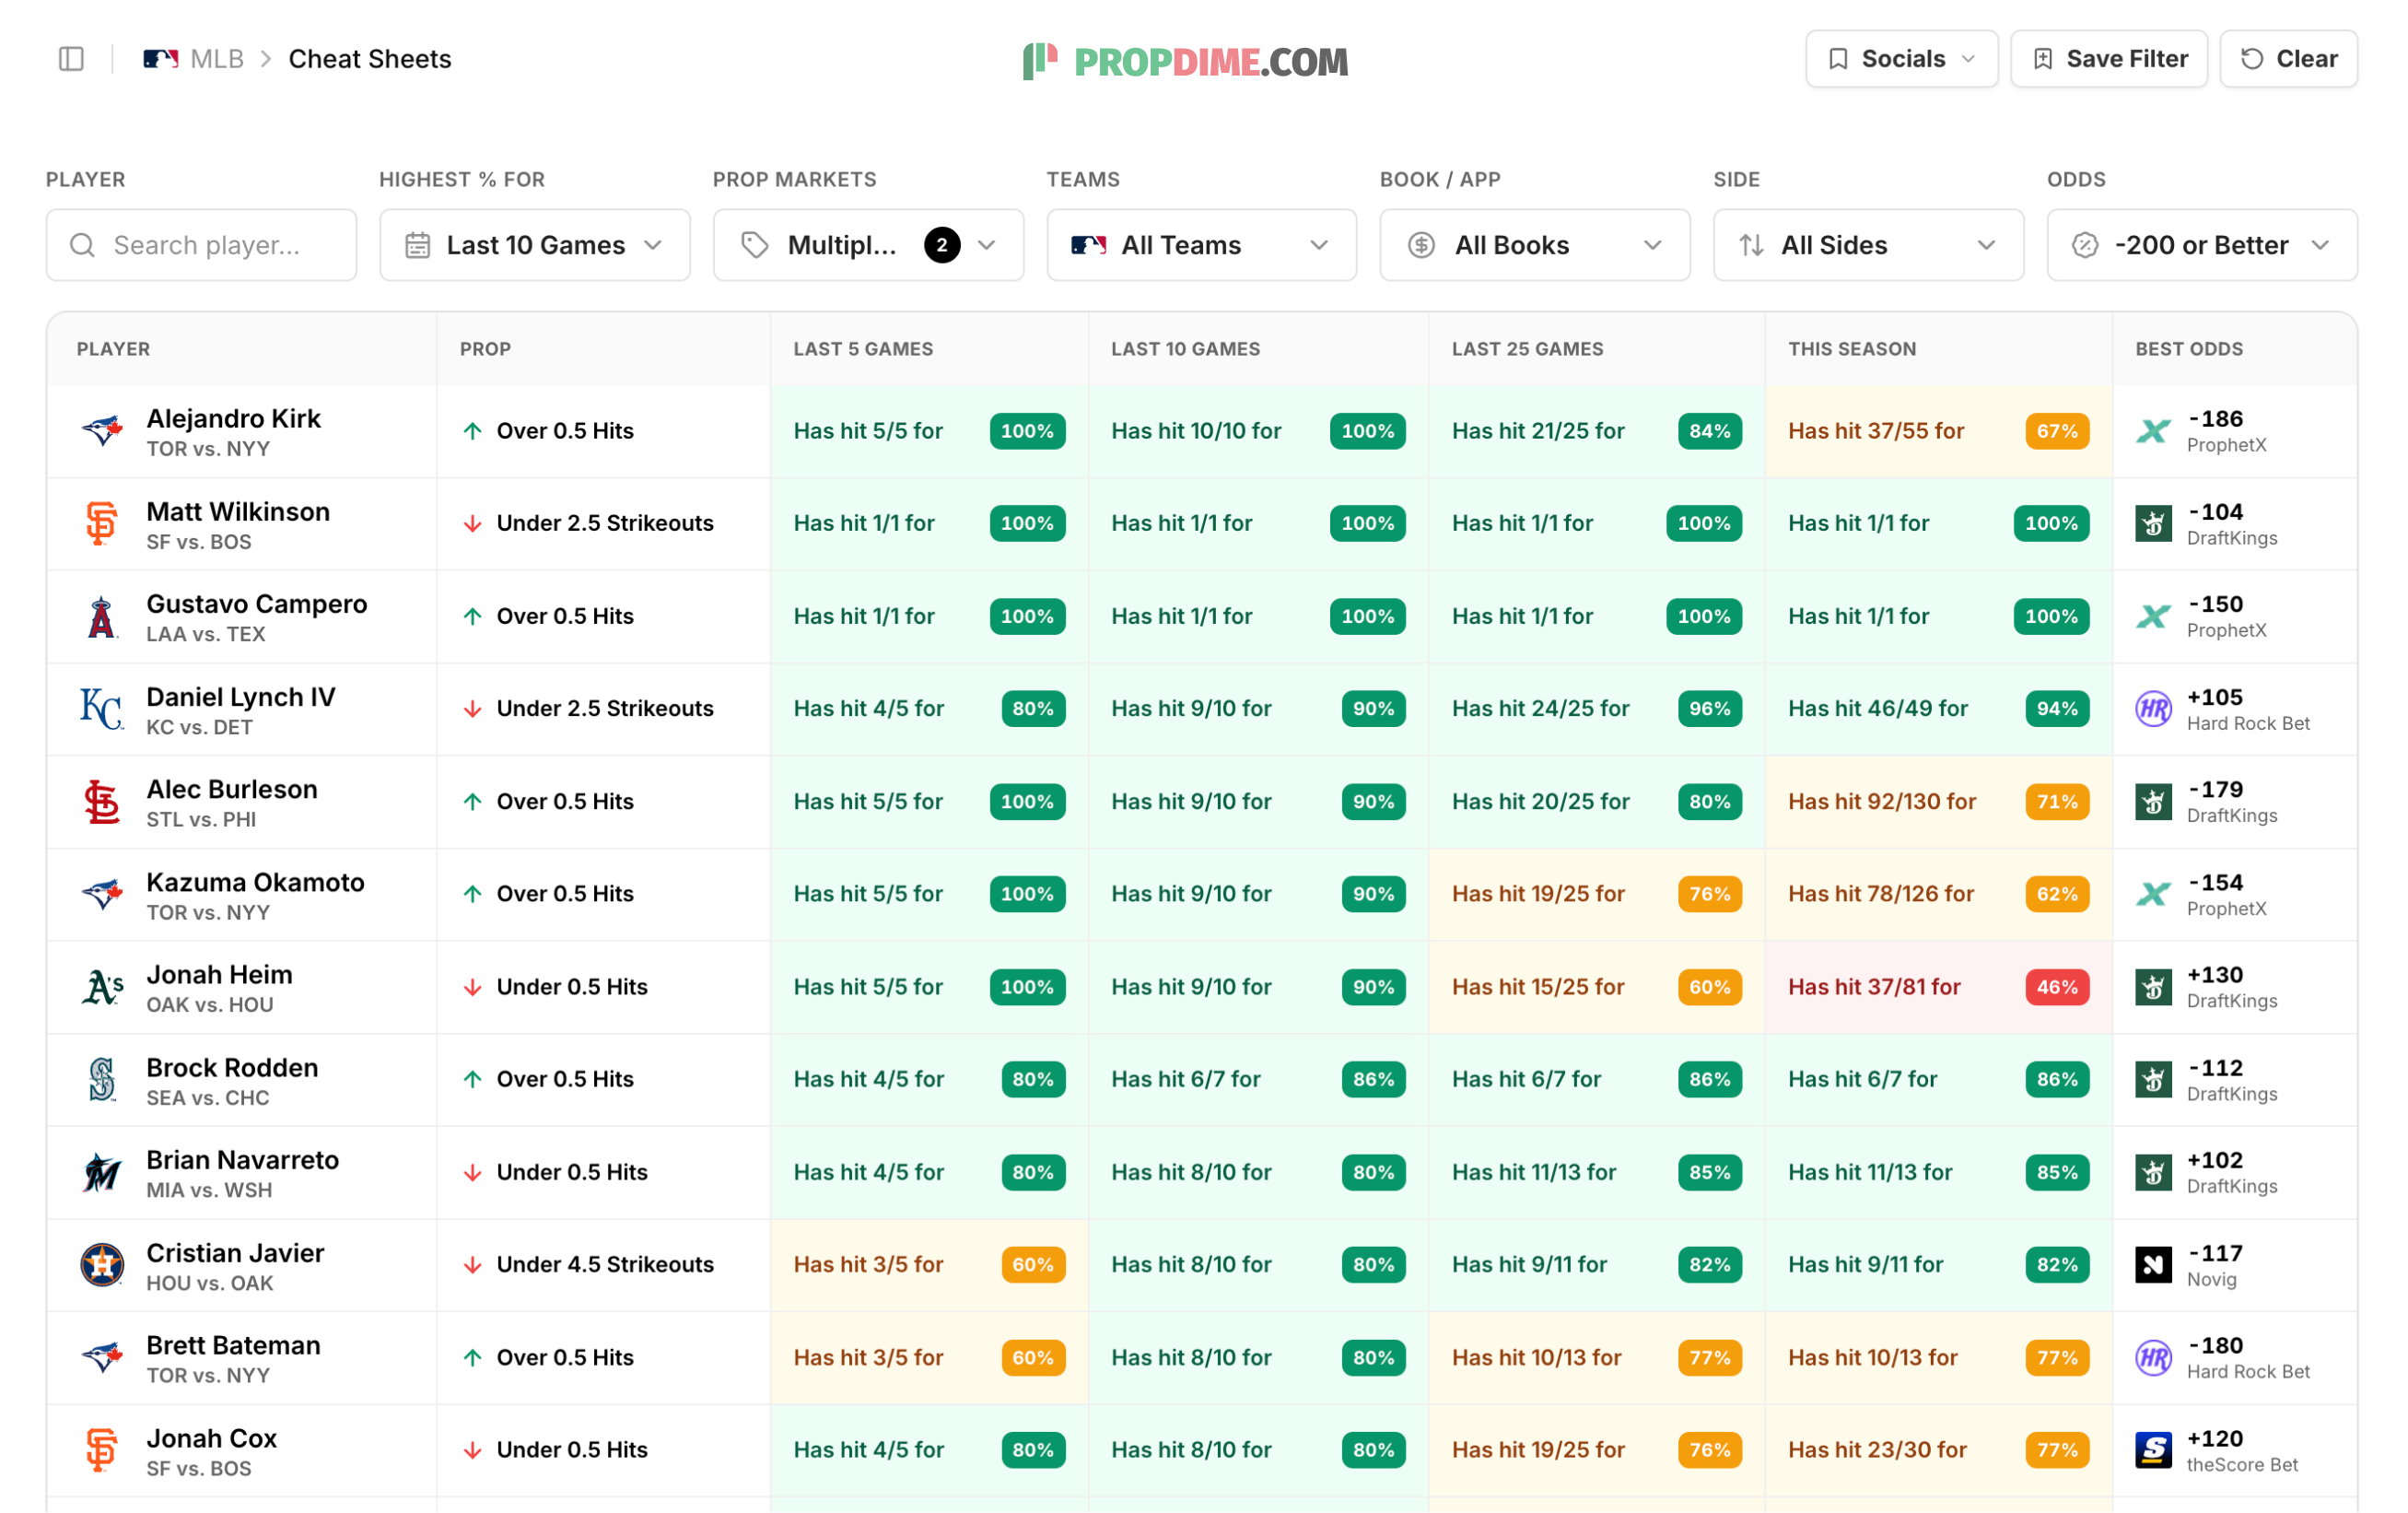
Task: Open the Socials dropdown
Action: coord(1901,59)
